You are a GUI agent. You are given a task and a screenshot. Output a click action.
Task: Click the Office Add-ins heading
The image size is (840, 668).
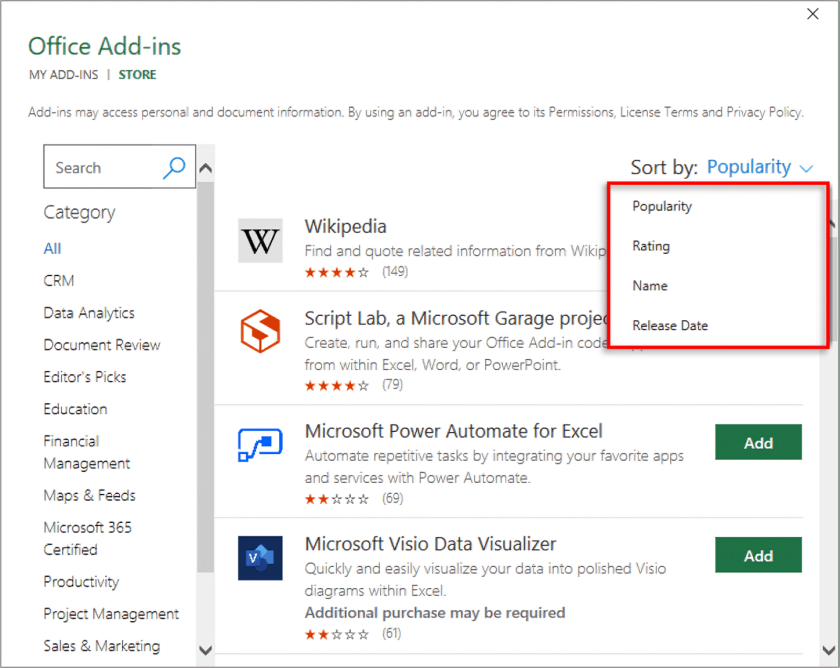point(104,47)
